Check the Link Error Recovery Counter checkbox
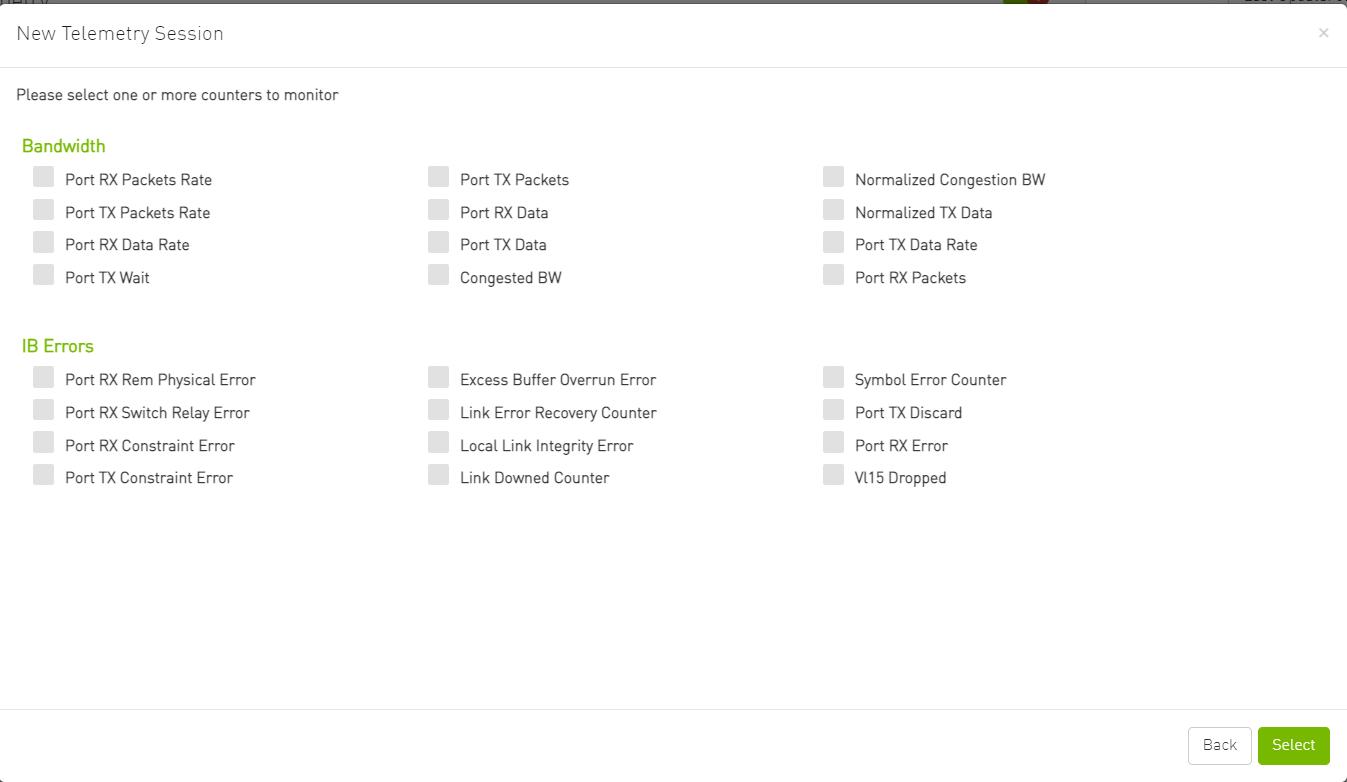The width and height of the screenshot is (1347, 782). coord(438,409)
